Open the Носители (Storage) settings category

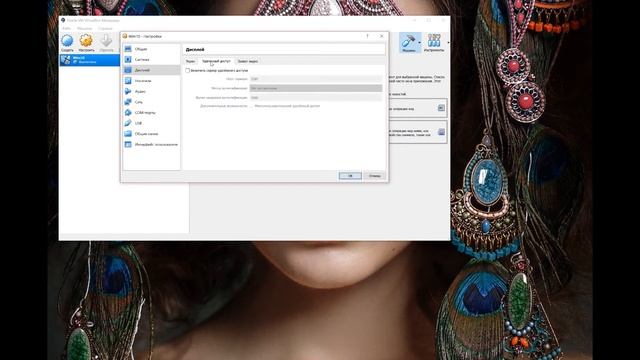151,81
